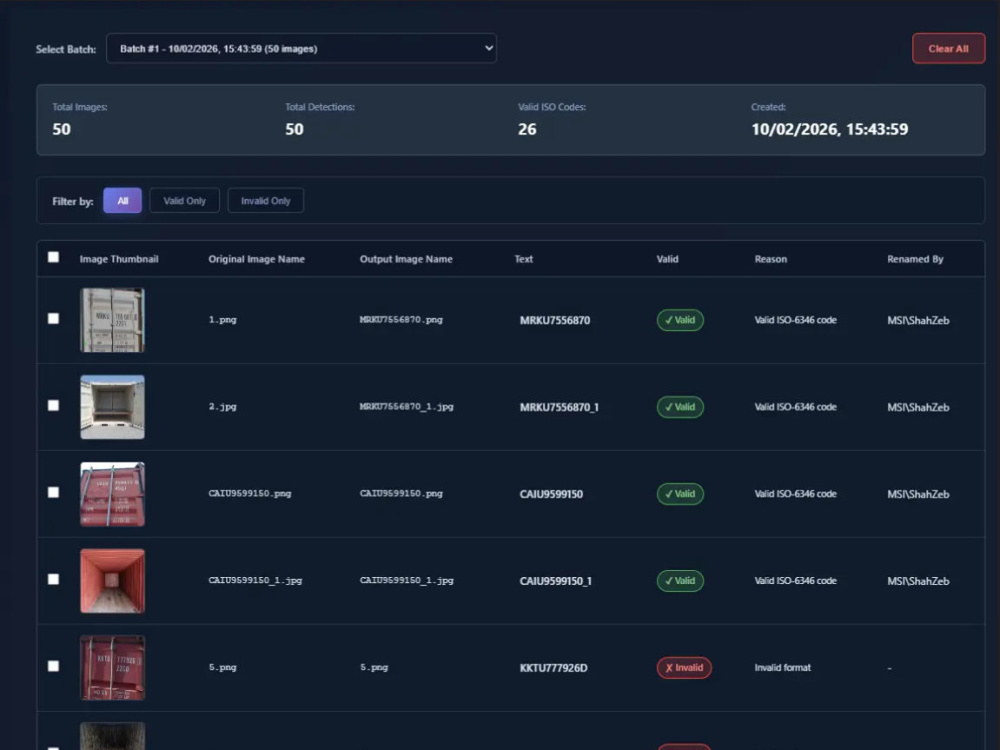Click detected text CAIU9599150
The height and width of the screenshot is (750, 1000).
pos(552,494)
